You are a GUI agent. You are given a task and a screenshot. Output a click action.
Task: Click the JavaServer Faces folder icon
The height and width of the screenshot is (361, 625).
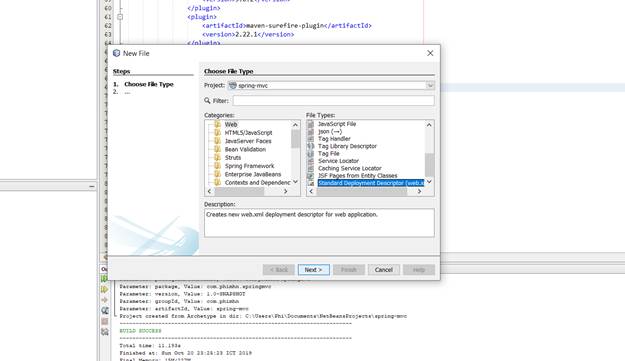[217, 141]
